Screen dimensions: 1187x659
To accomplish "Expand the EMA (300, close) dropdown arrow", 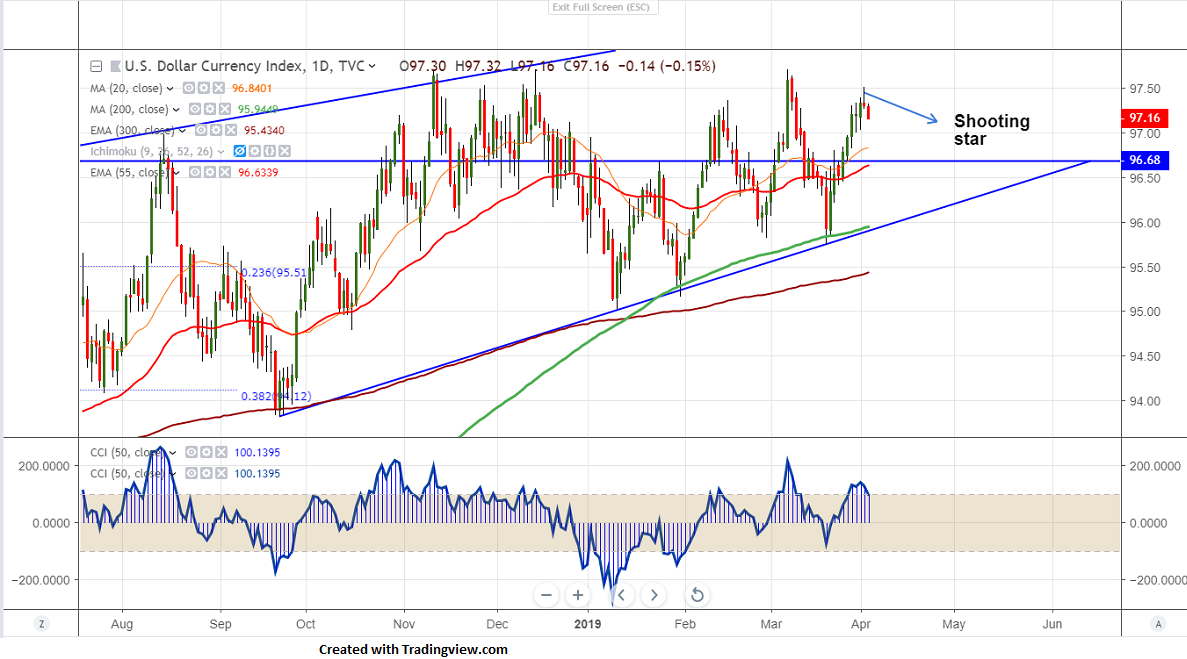I will tap(182, 131).
